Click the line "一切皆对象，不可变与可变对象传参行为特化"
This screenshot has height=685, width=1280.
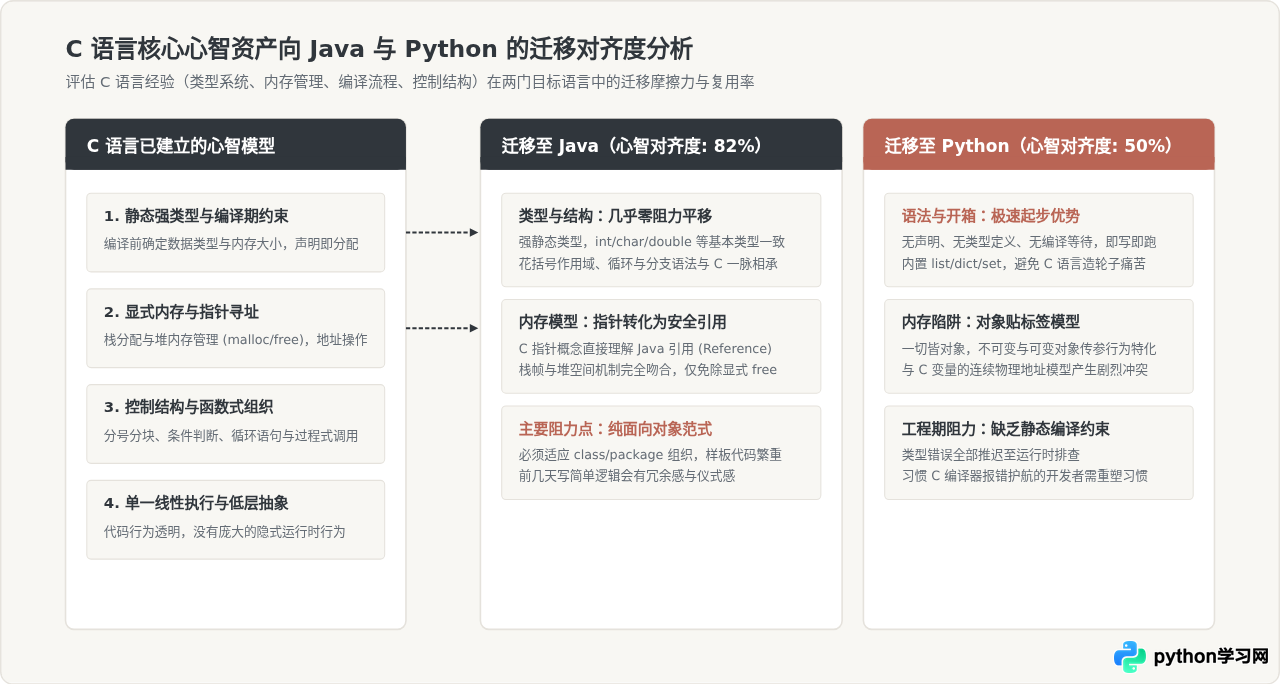(x=1029, y=349)
